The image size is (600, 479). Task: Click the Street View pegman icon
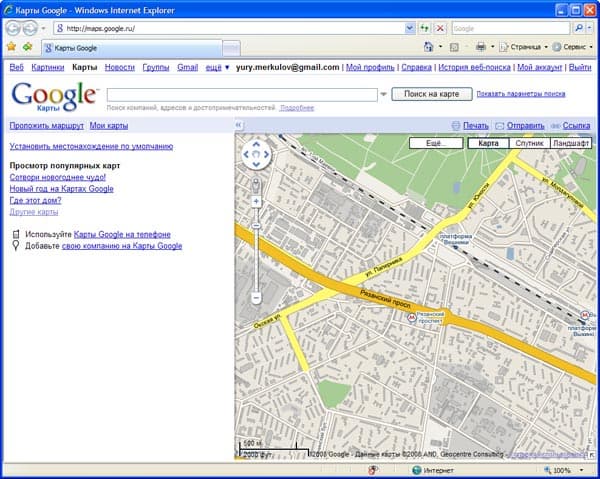[256, 186]
